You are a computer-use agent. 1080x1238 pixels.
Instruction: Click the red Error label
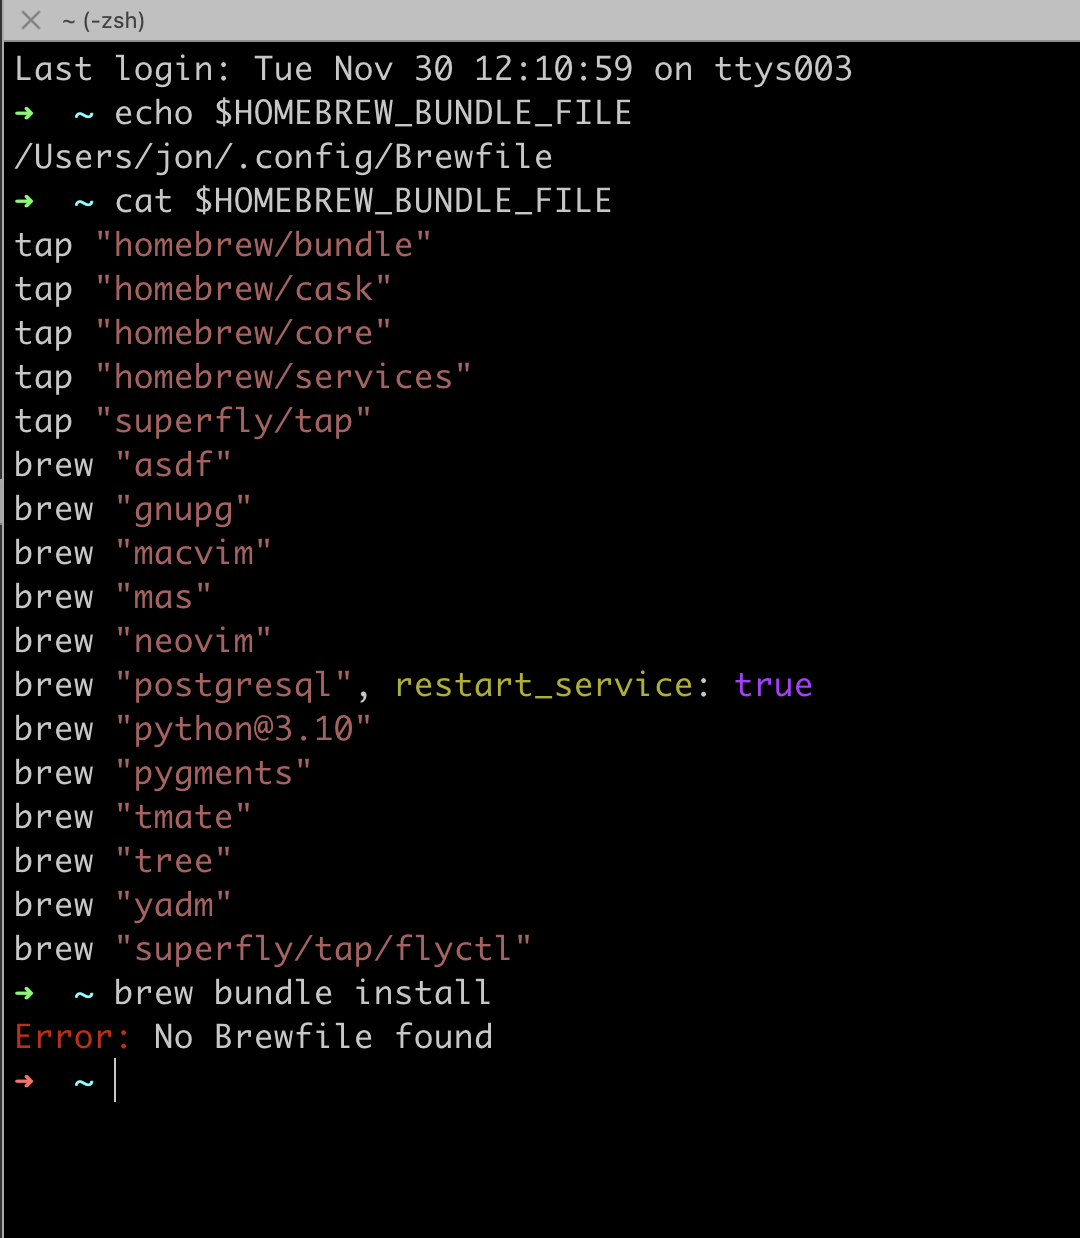pyautogui.click(x=71, y=1037)
